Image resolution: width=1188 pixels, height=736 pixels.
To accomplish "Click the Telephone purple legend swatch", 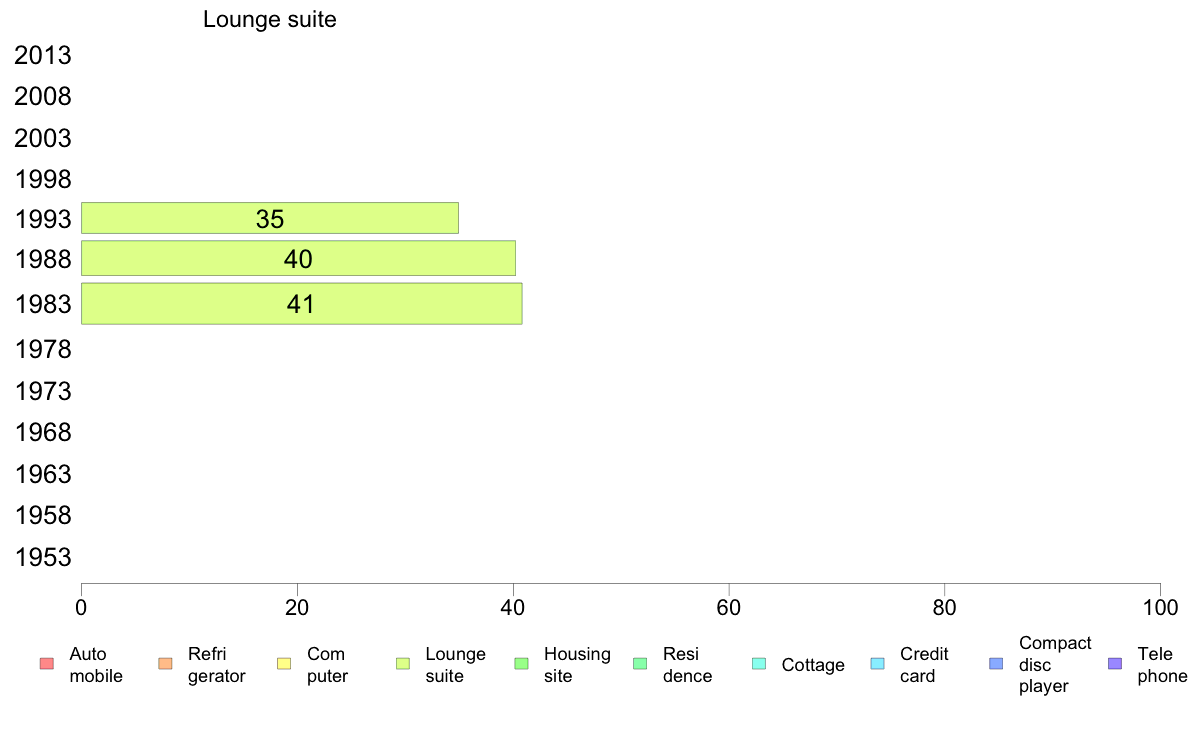I will pyautogui.click(x=1115, y=664).
